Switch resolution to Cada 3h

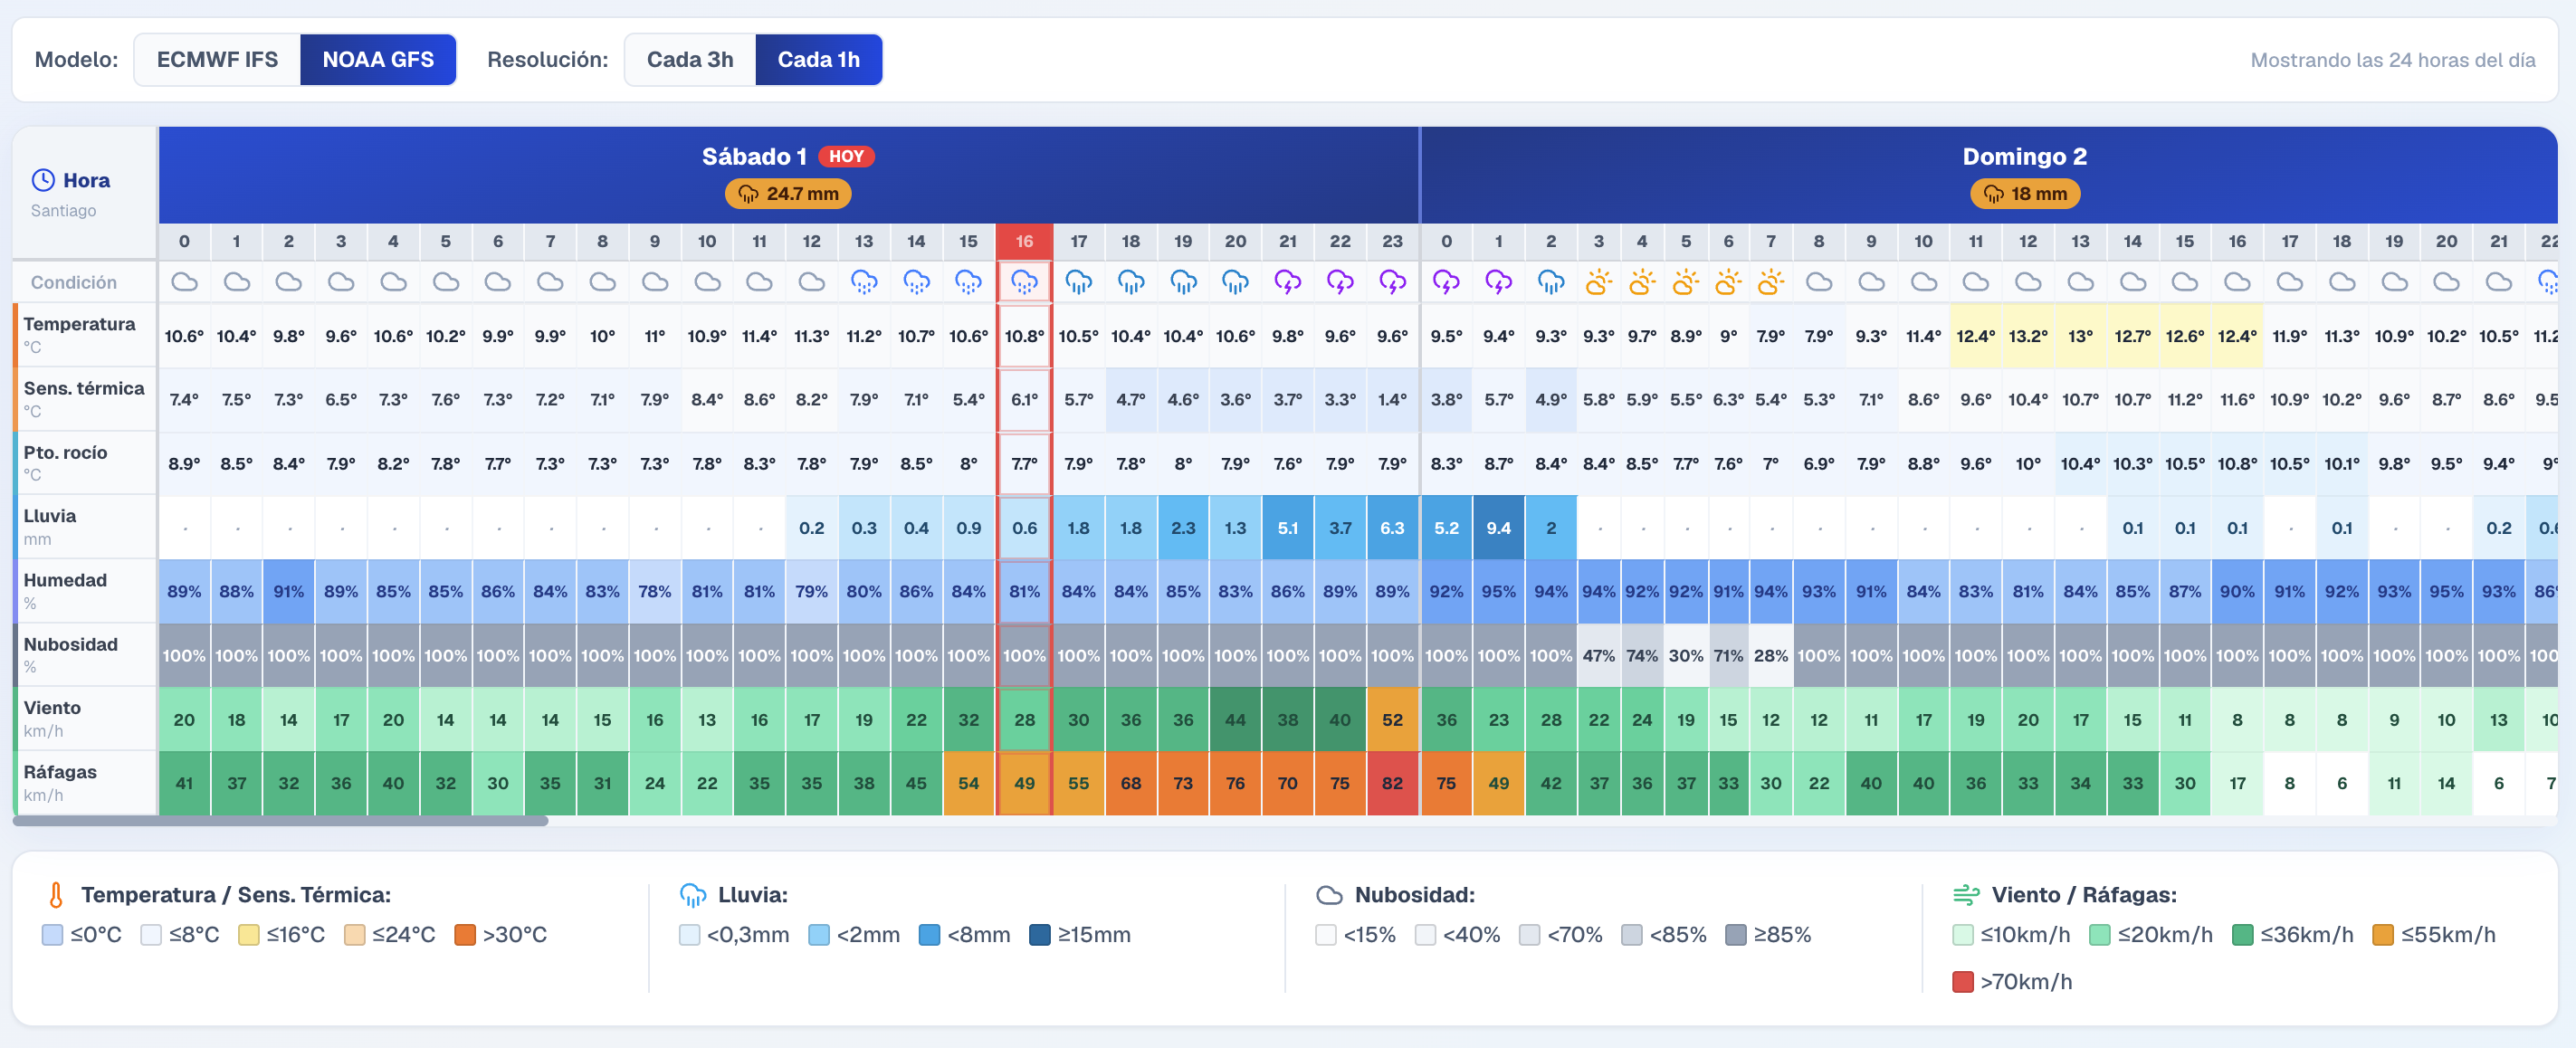click(x=690, y=60)
